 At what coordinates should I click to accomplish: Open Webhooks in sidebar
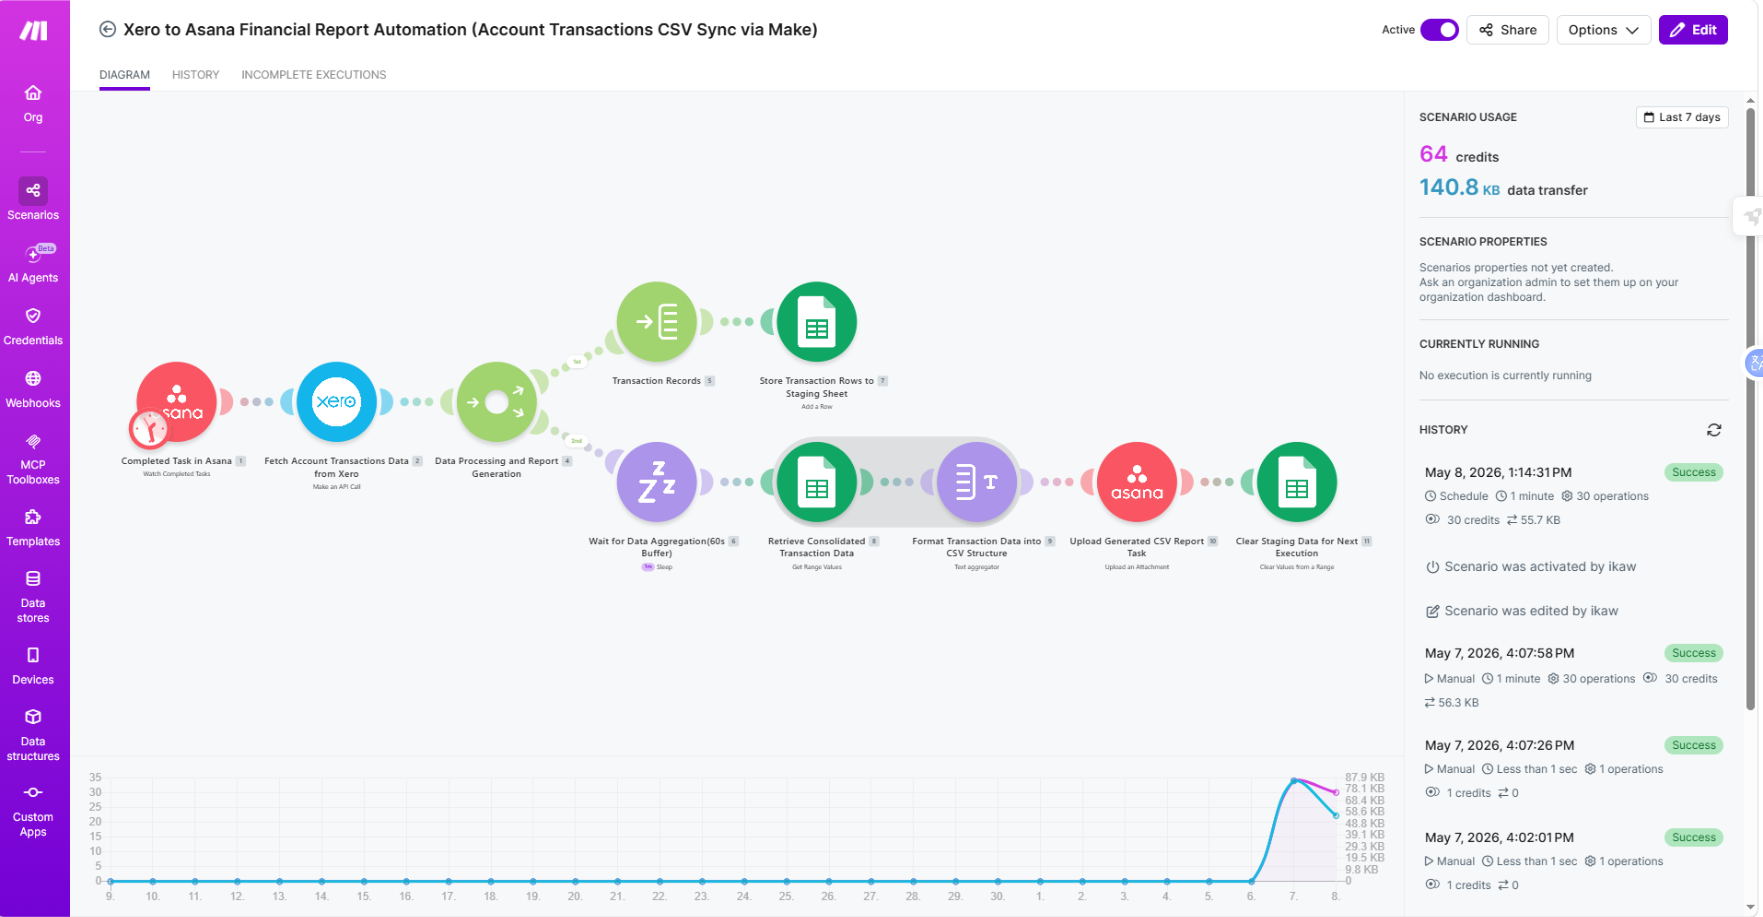coord(33,390)
